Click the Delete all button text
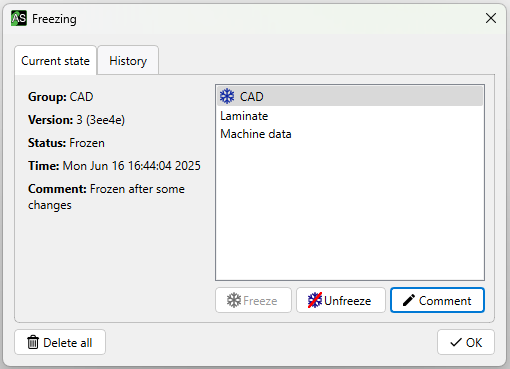 [68, 343]
